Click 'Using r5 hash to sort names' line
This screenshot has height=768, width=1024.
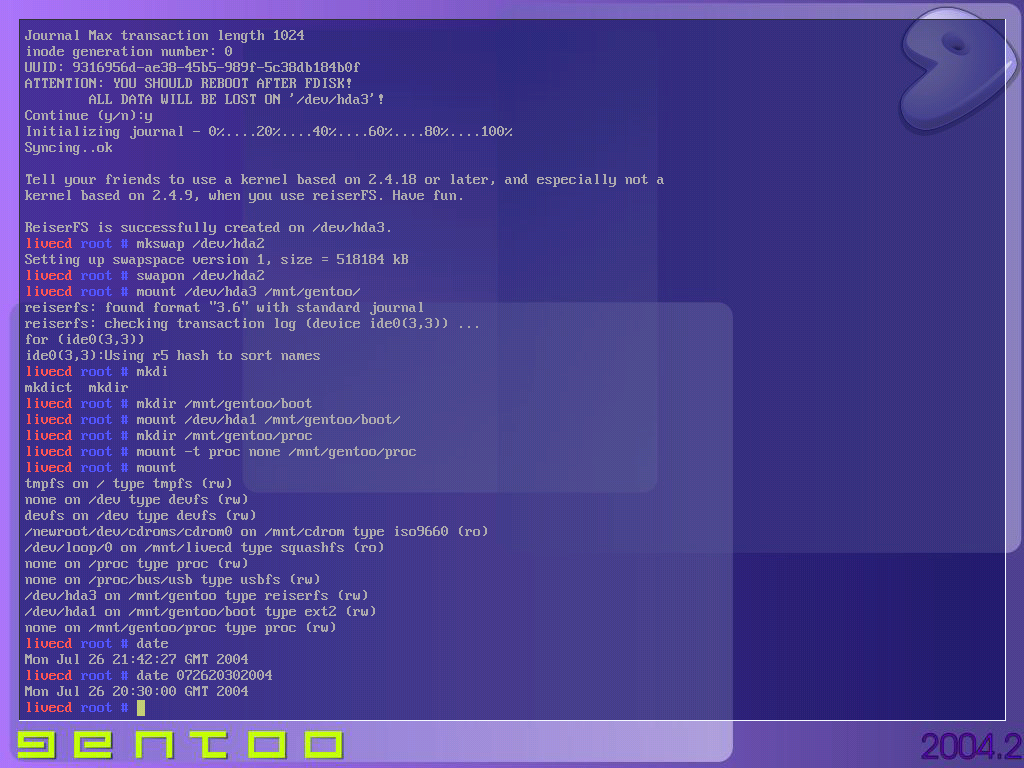pyautogui.click(x=172, y=356)
